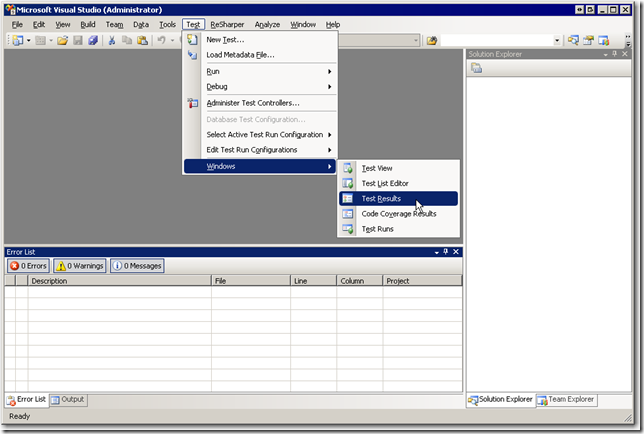Choose New Test menu entry
The height and width of the screenshot is (434, 644).
pyautogui.click(x=261, y=40)
